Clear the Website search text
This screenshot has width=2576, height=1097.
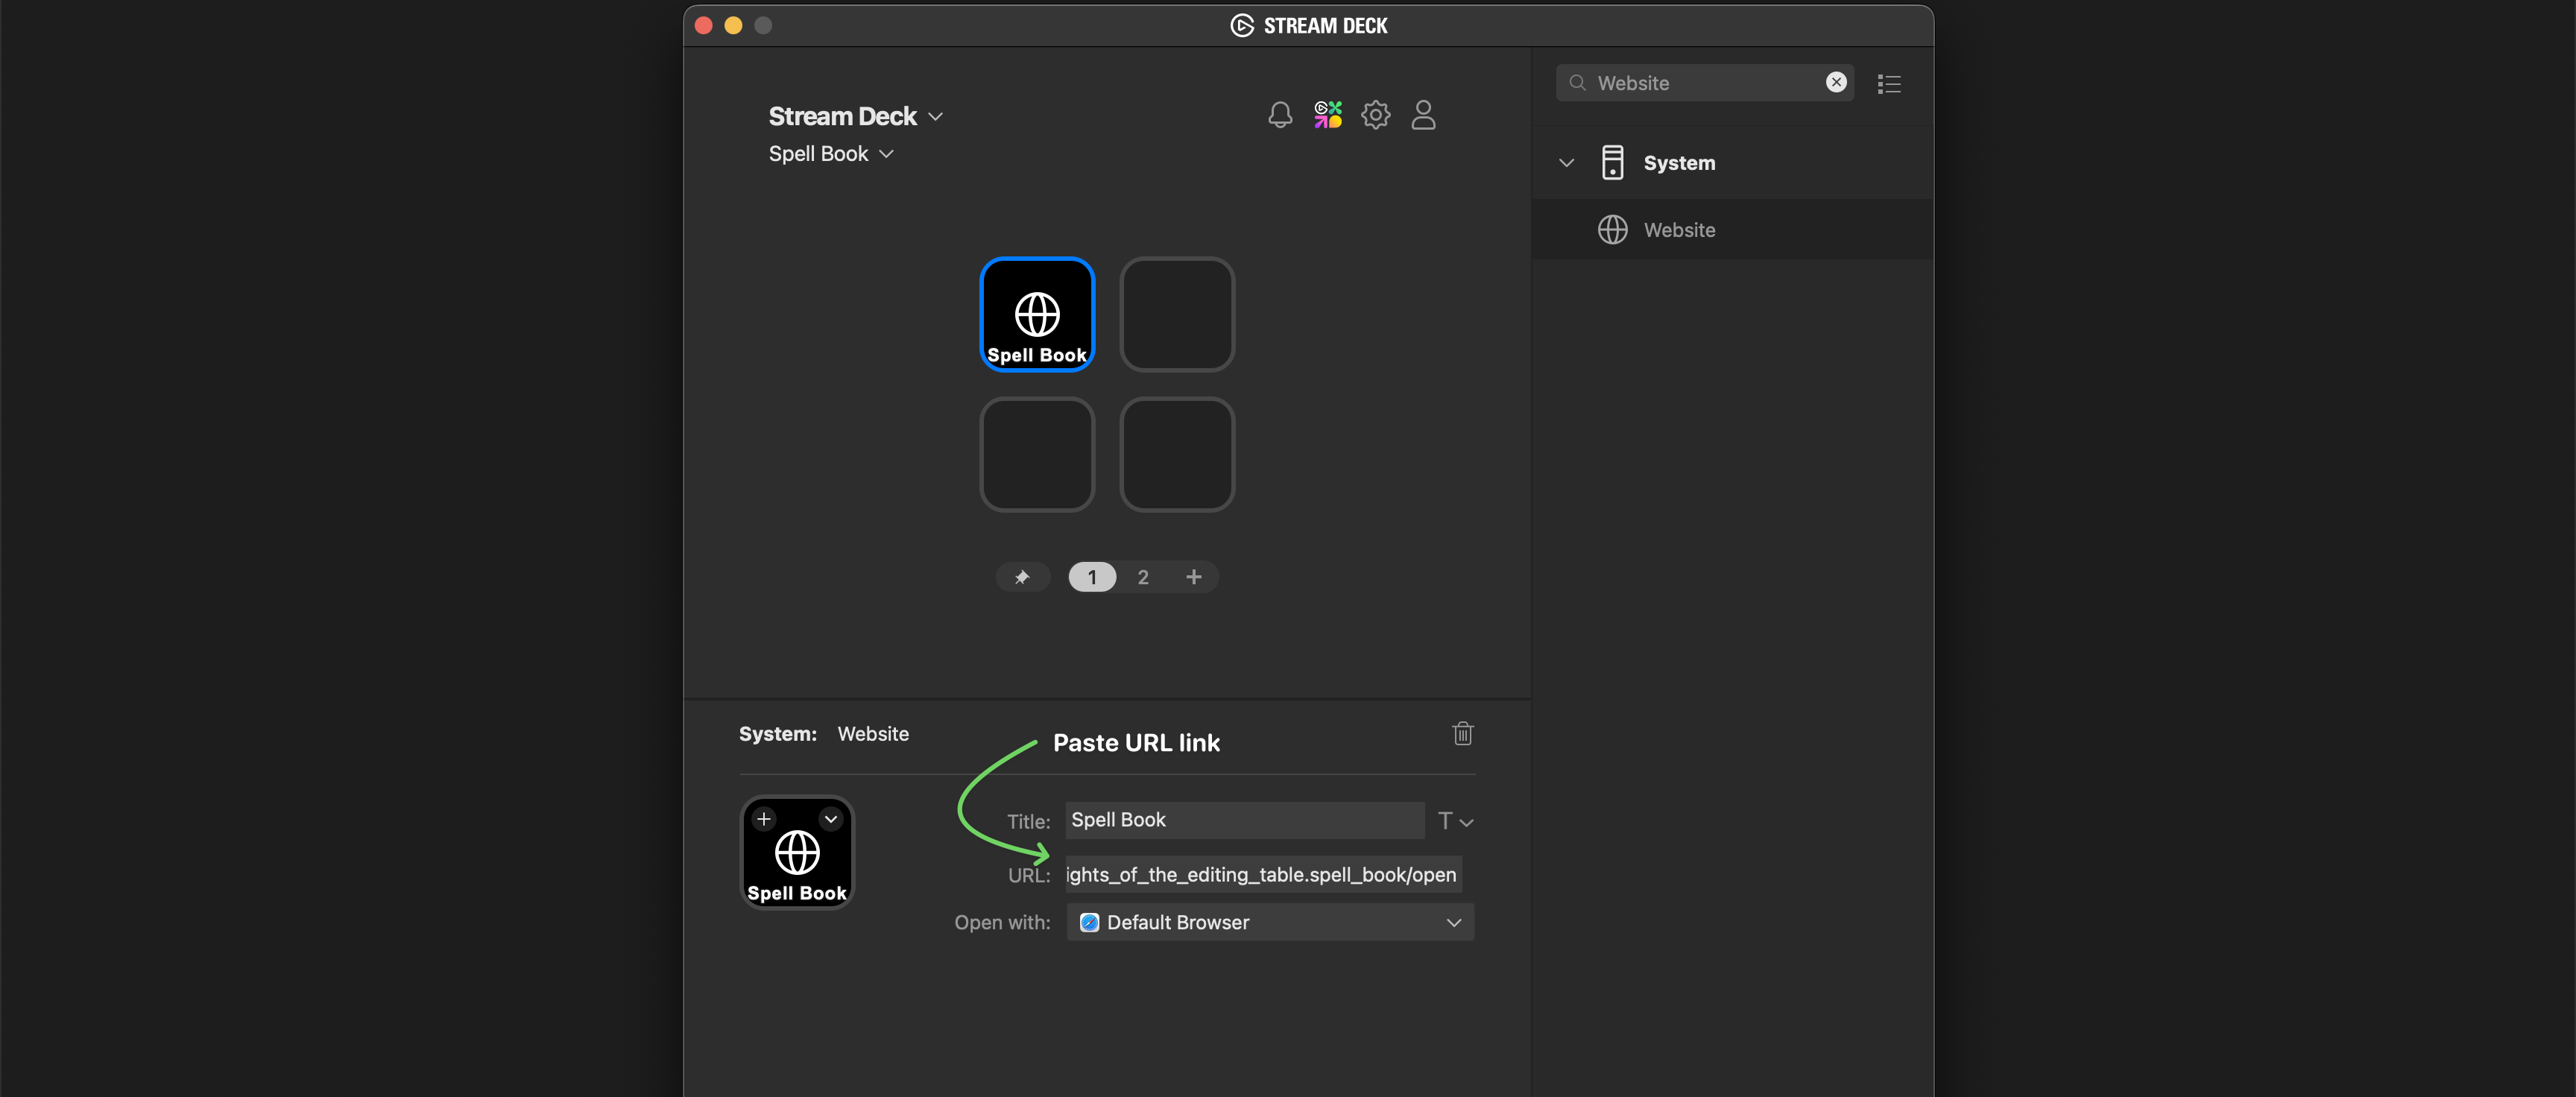(1836, 83)
